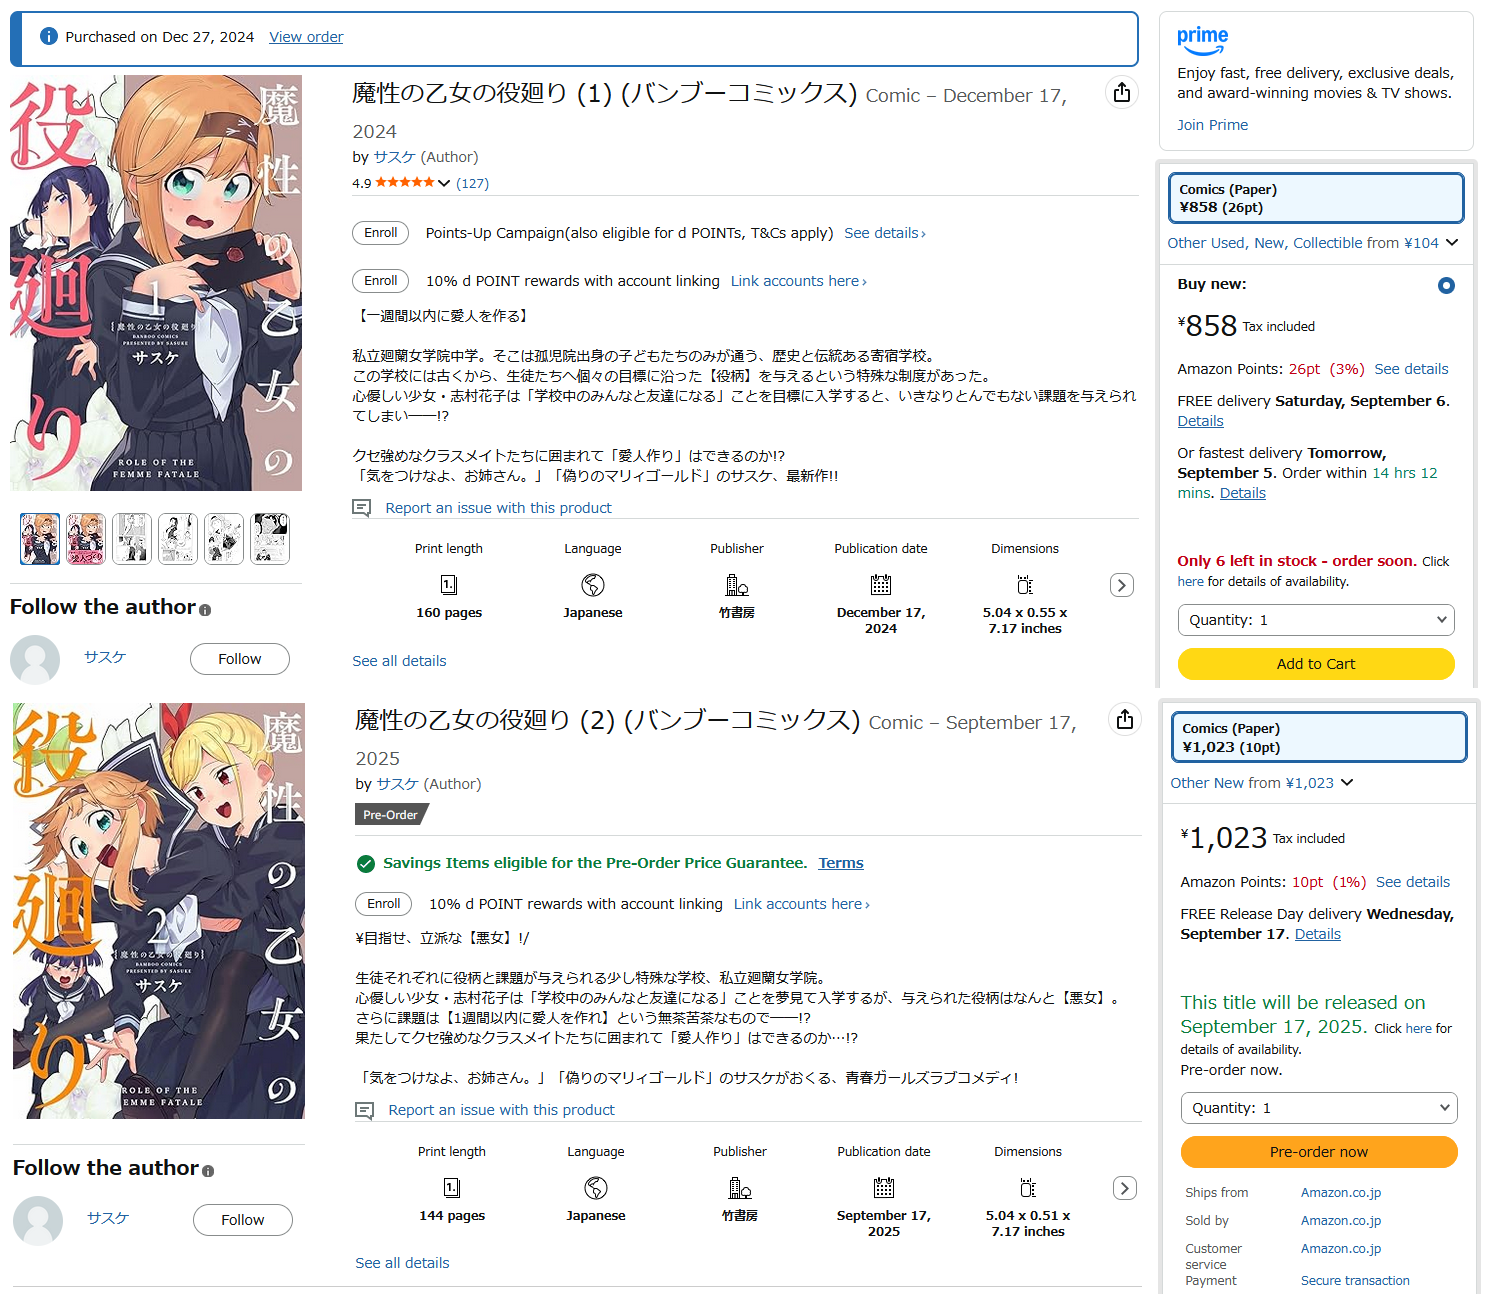Click the share icon for volume 2
Viewport: 1491px width, 1295px height.
pyautogui.click(x=1125, y=719)
